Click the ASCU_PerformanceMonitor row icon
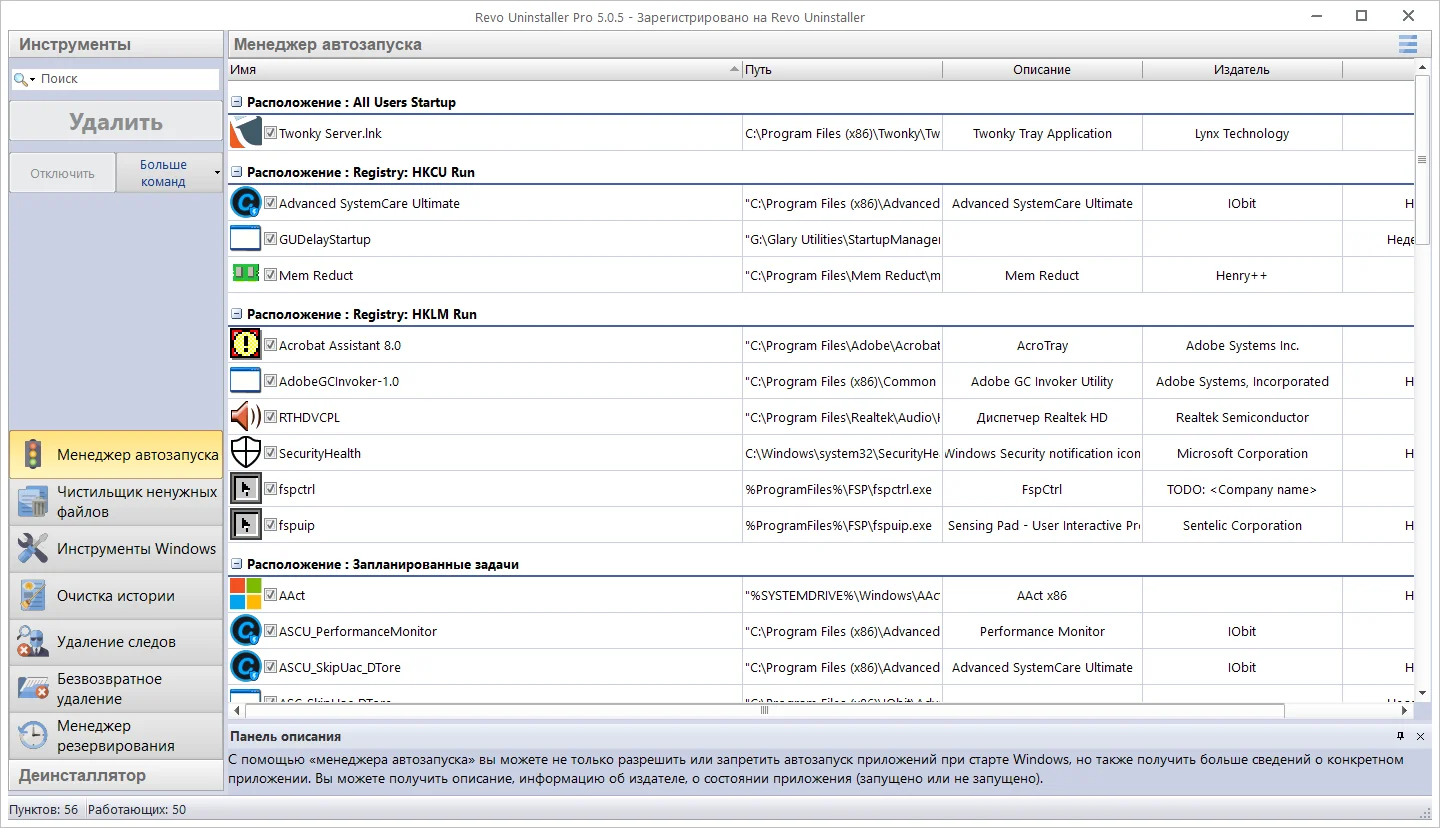This screenshot has height=828, width=1440. click(x=245, y=631)
